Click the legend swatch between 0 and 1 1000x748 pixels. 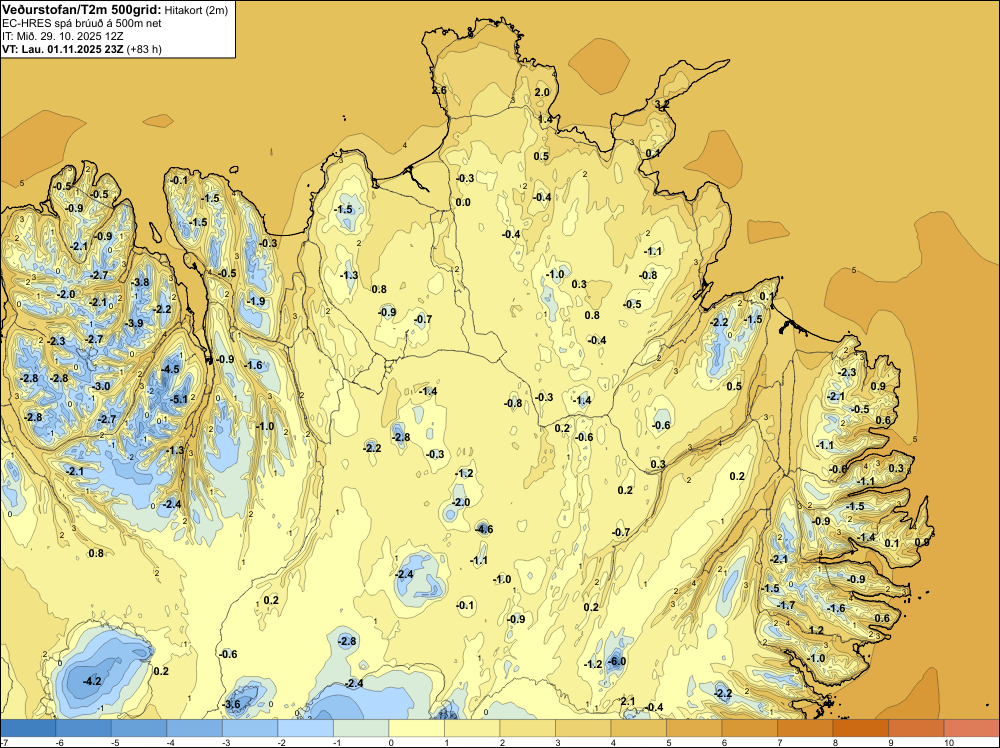(x=416, y=728)
